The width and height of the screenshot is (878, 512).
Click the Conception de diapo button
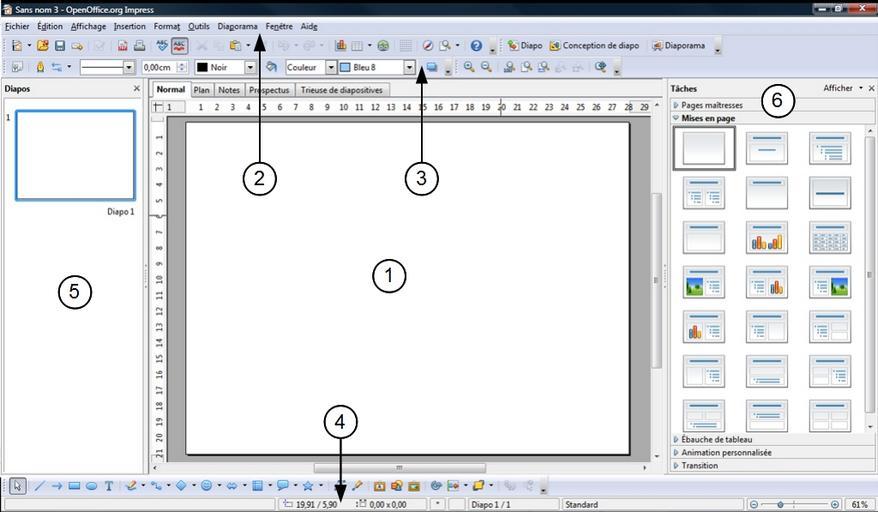point(594,46)
